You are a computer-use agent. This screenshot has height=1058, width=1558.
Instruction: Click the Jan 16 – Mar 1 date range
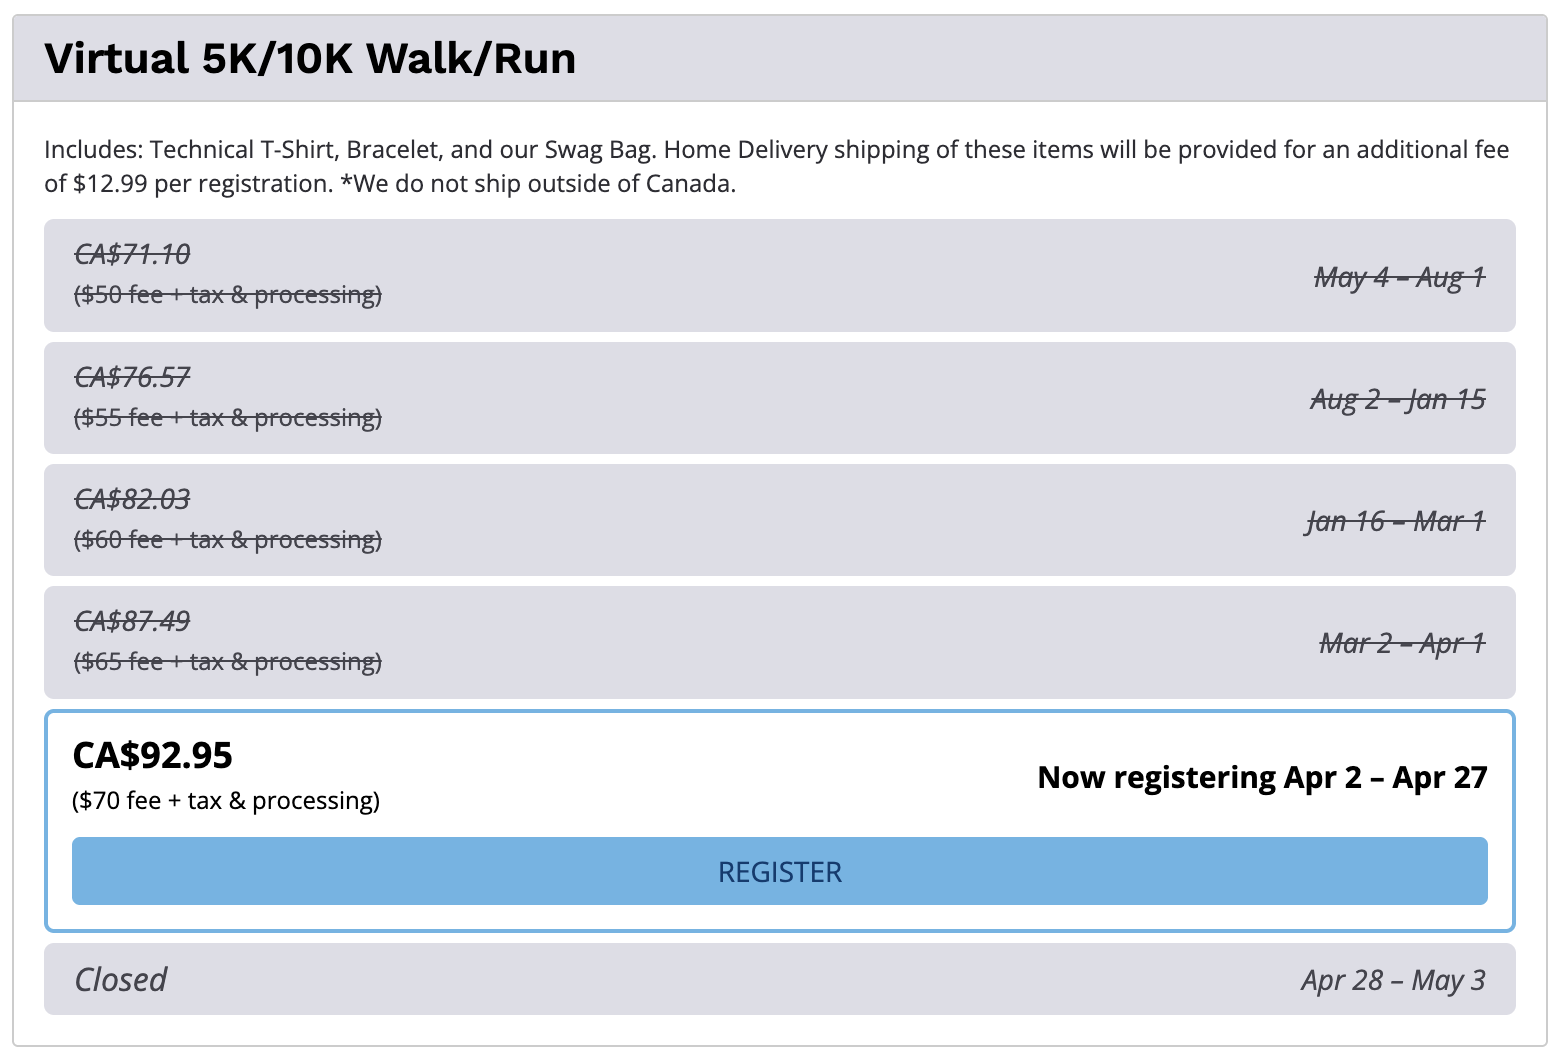(1395, 521)
